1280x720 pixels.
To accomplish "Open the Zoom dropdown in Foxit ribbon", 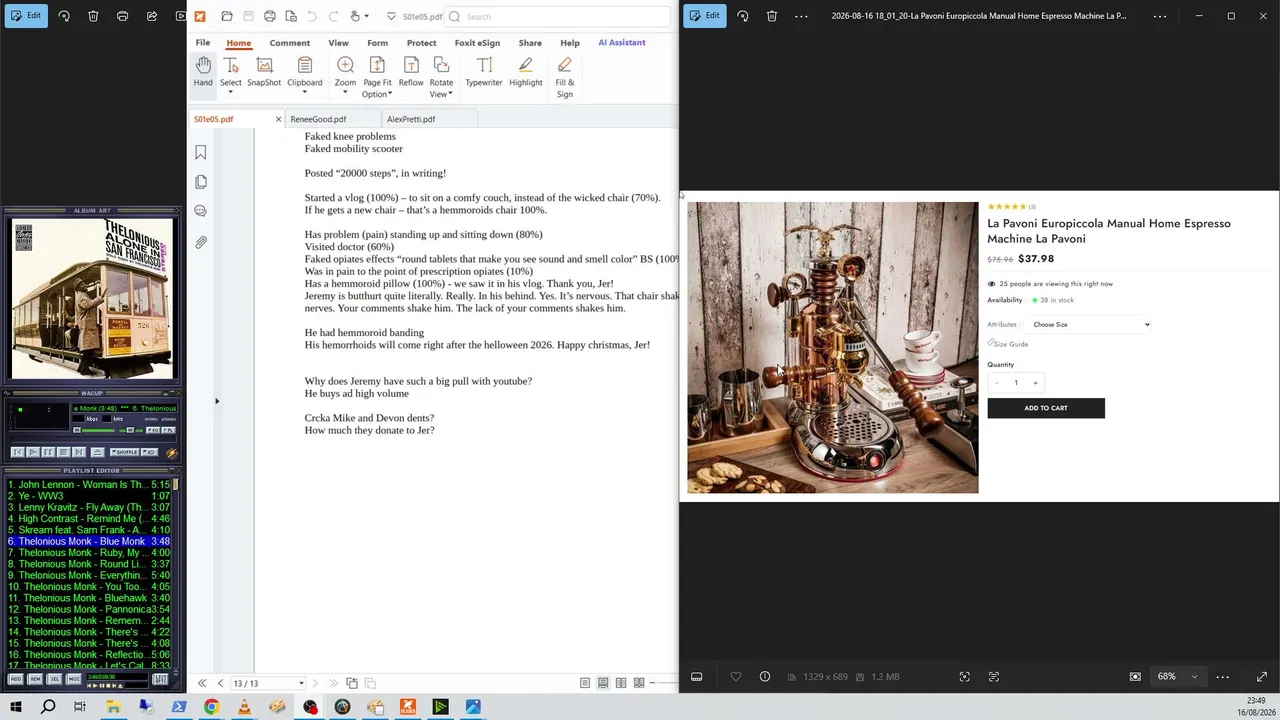I will coord(345,93).
